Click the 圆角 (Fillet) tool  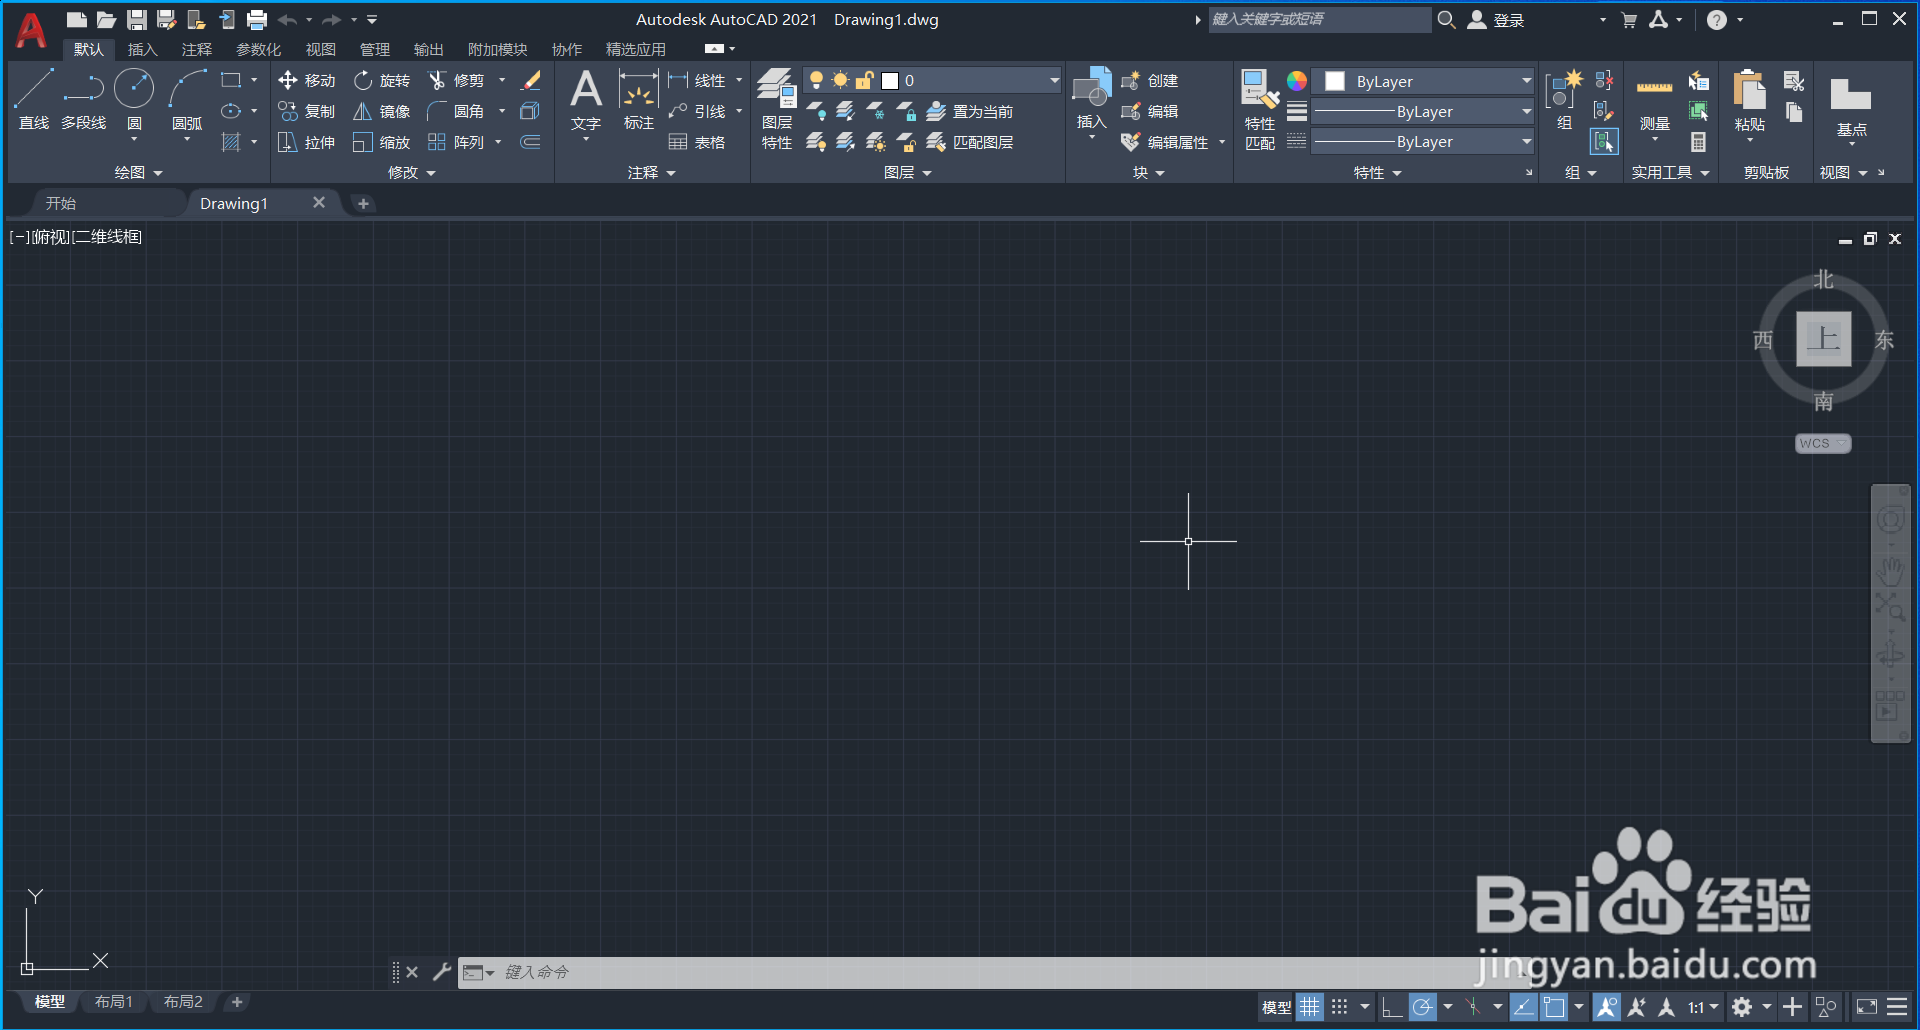click(x=456, y=111)
